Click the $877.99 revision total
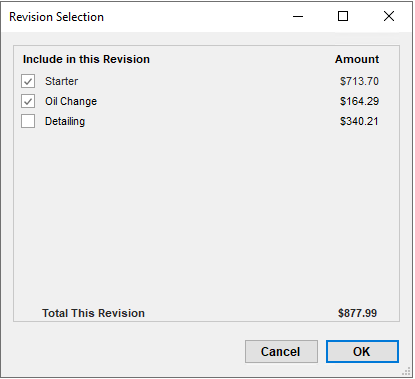The height and width of the screenshot is (379, 415). (x=357, y=313)
